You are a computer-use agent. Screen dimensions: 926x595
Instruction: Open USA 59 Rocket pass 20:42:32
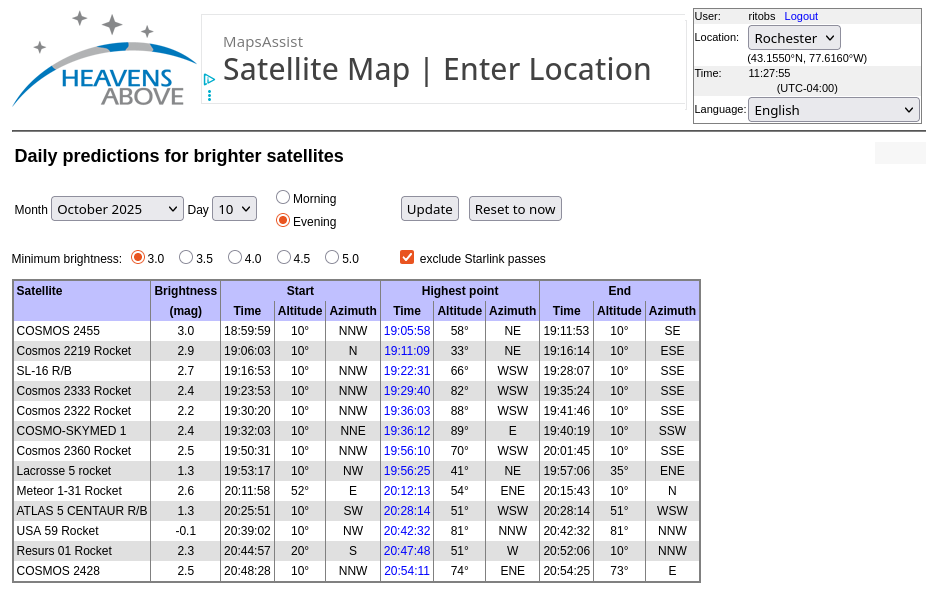[407, 531]
